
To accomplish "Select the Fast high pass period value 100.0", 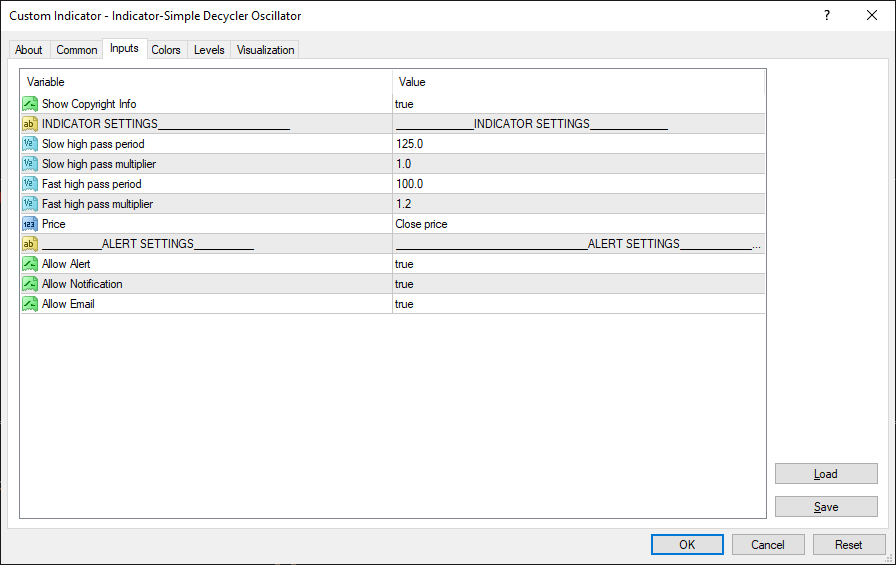I will 410,184.
